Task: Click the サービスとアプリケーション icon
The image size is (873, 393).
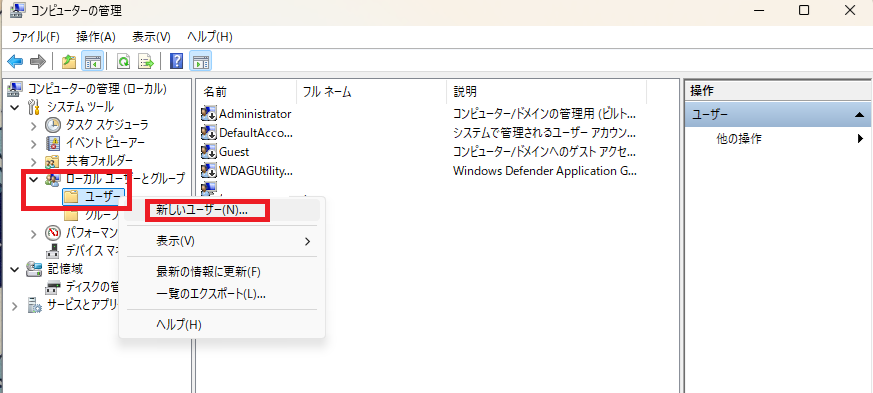Action: (35, 305)
